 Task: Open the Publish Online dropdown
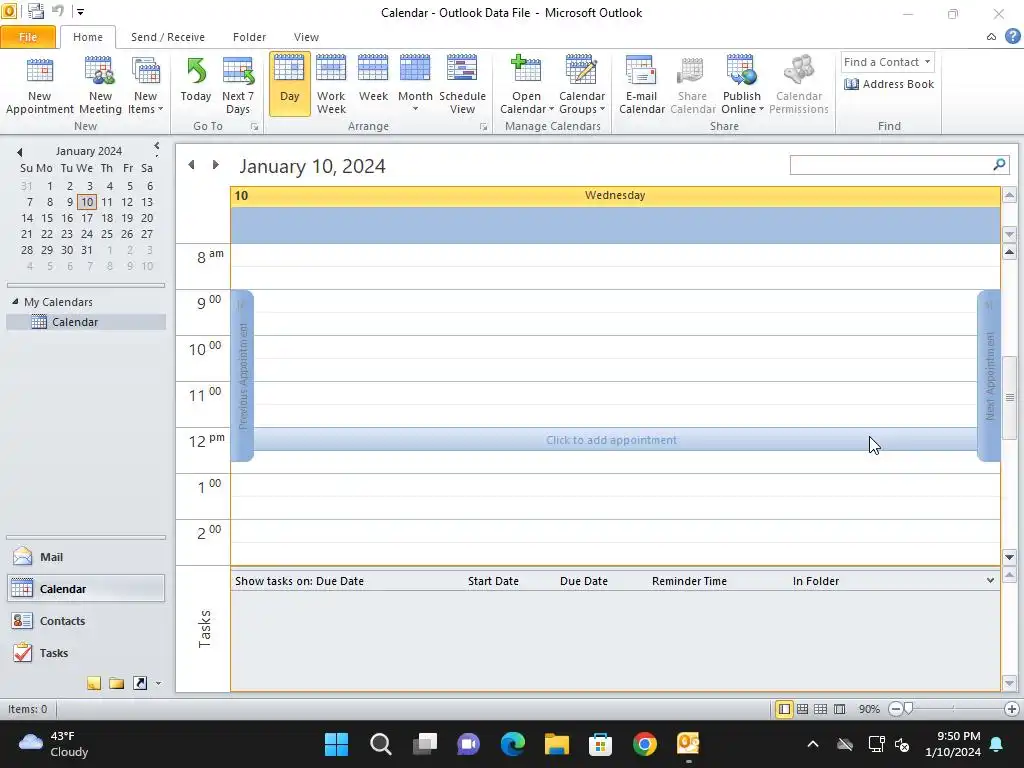tap(742, 85)
